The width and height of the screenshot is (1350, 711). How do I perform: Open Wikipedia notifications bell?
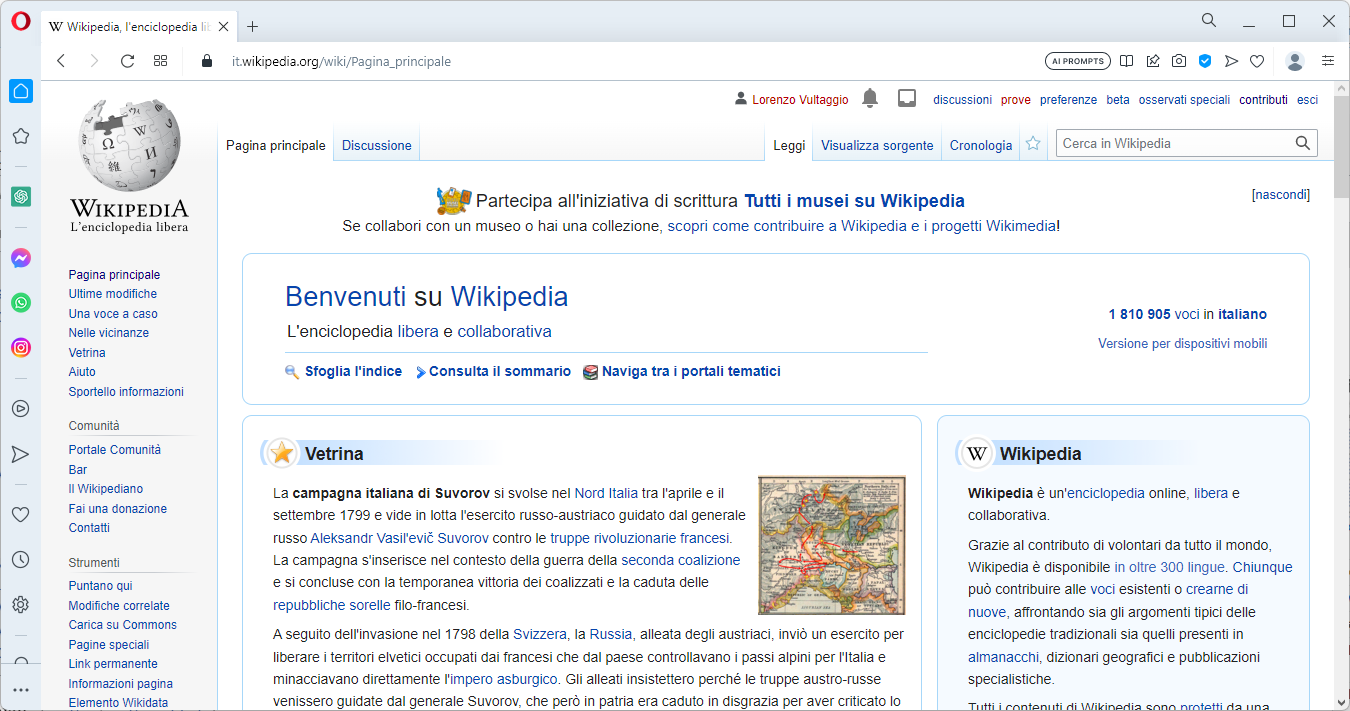pyautogui.click(x=870, y=98)
